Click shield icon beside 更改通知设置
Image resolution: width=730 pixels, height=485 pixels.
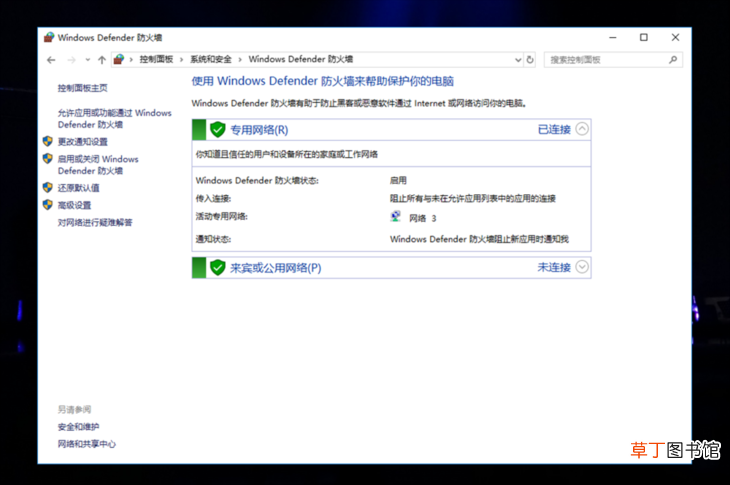(x=47, y=141)
